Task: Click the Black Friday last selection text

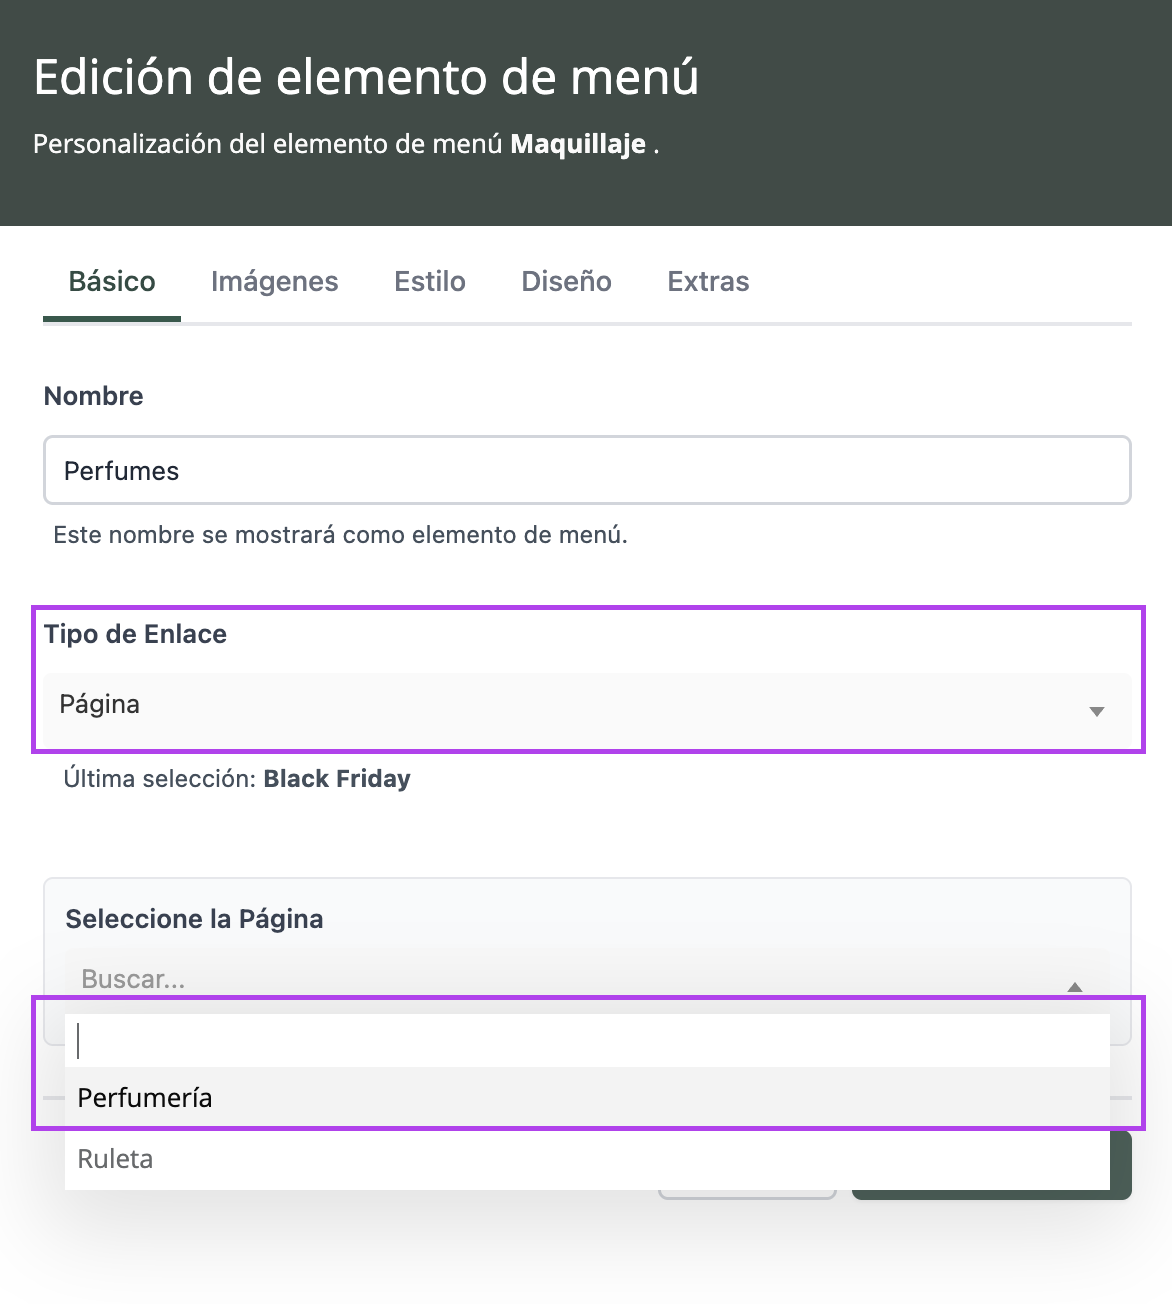Action: pyautogui.click(x=337, y=779)
